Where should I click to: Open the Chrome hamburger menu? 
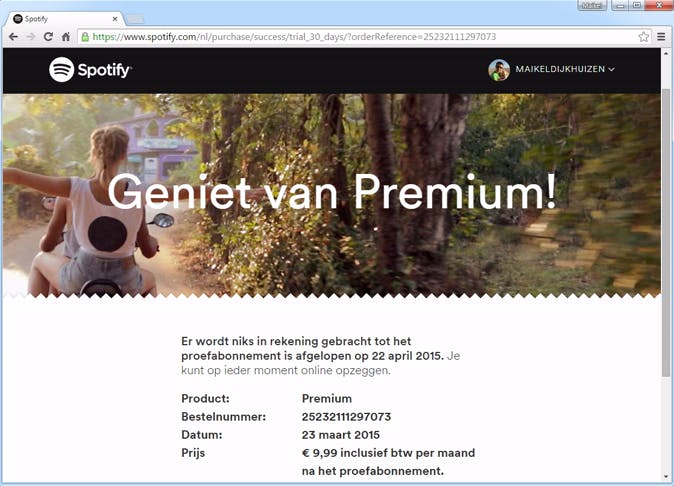coord(661,37)
